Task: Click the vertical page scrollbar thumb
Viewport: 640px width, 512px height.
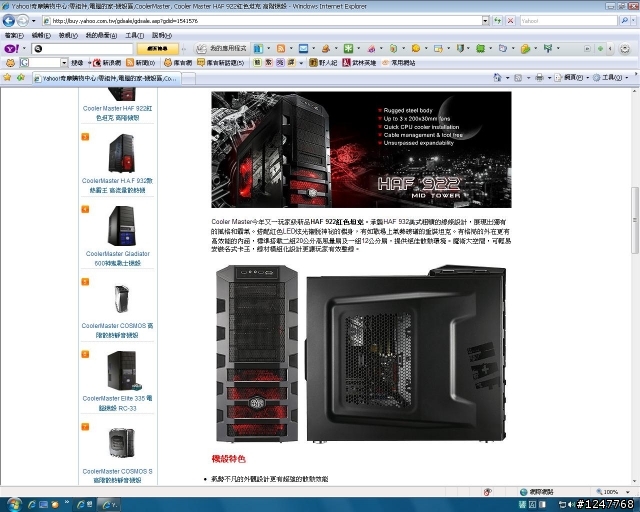Action: pyautogui.click(x=635, y=220)
